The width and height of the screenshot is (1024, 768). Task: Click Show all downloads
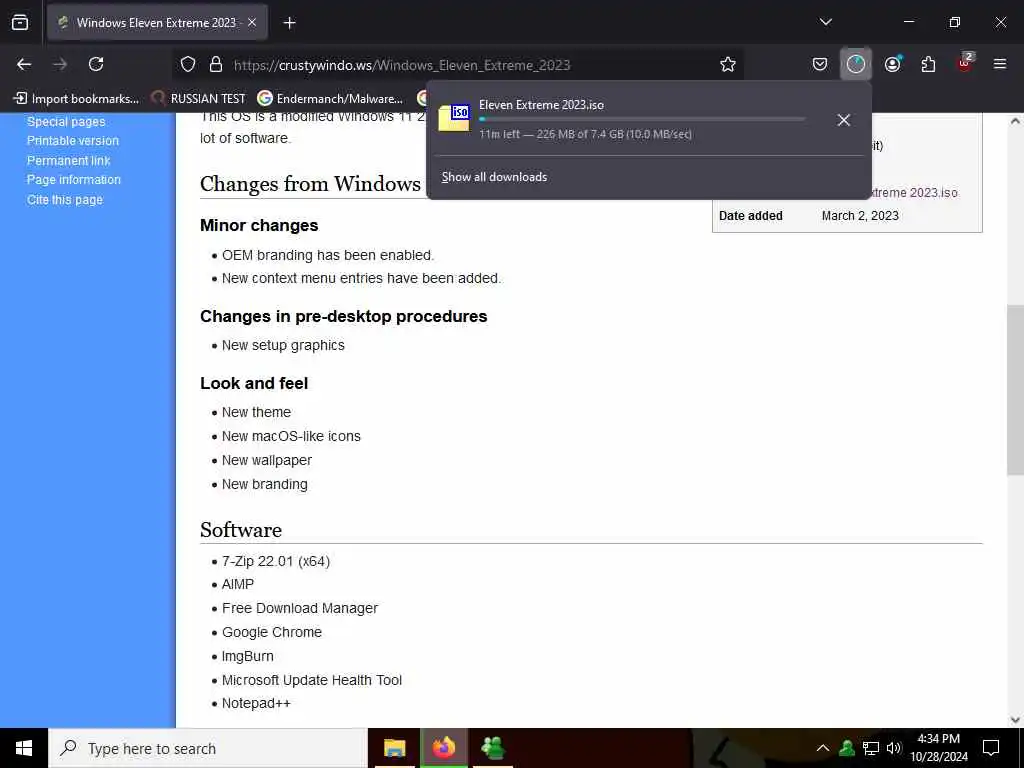coord(494,177)
